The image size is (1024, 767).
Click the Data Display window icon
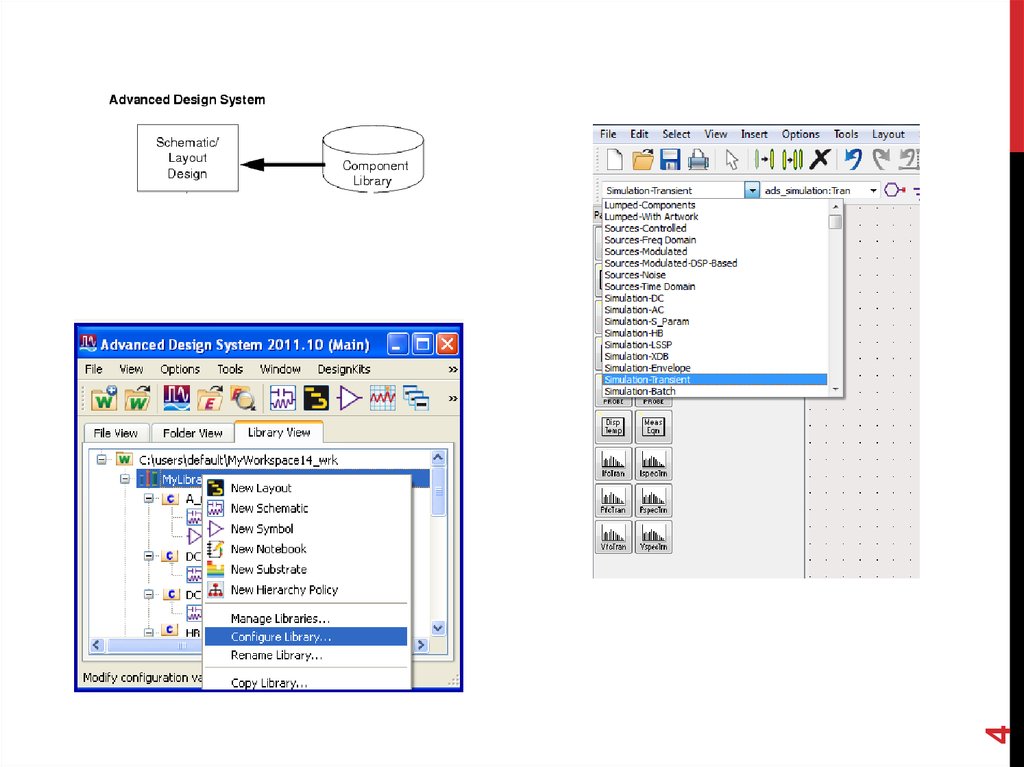176,399
